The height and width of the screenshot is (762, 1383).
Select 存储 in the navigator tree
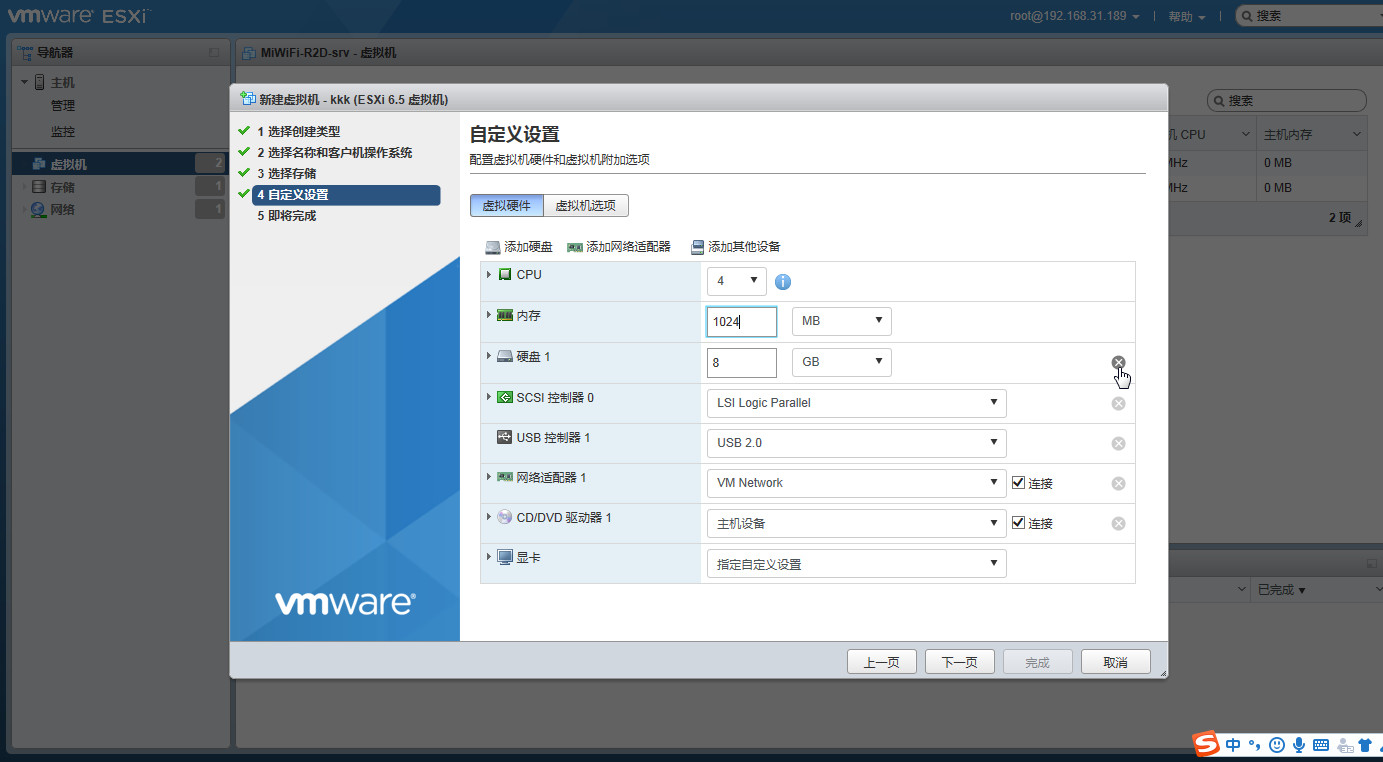coord(62,187)
